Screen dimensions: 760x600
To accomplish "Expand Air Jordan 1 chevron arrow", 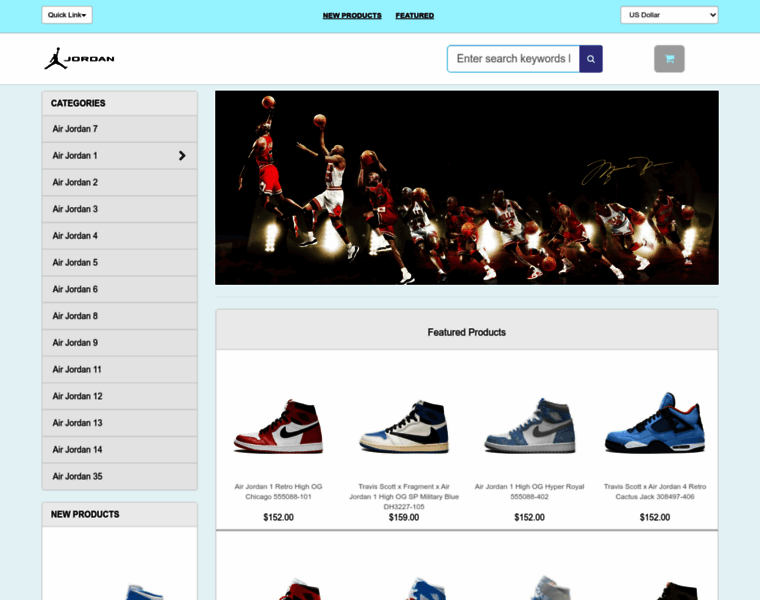I will (x=182, y=156).
